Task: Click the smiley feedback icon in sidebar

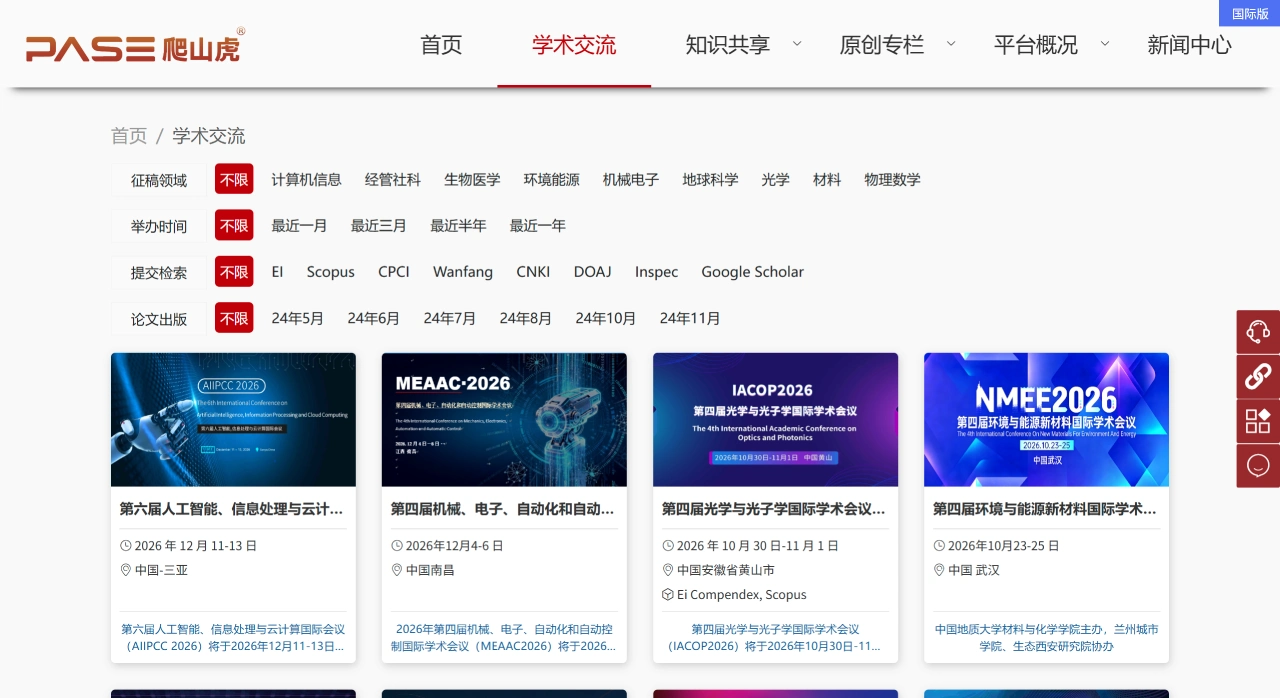Action: (x=1258, y=466)
